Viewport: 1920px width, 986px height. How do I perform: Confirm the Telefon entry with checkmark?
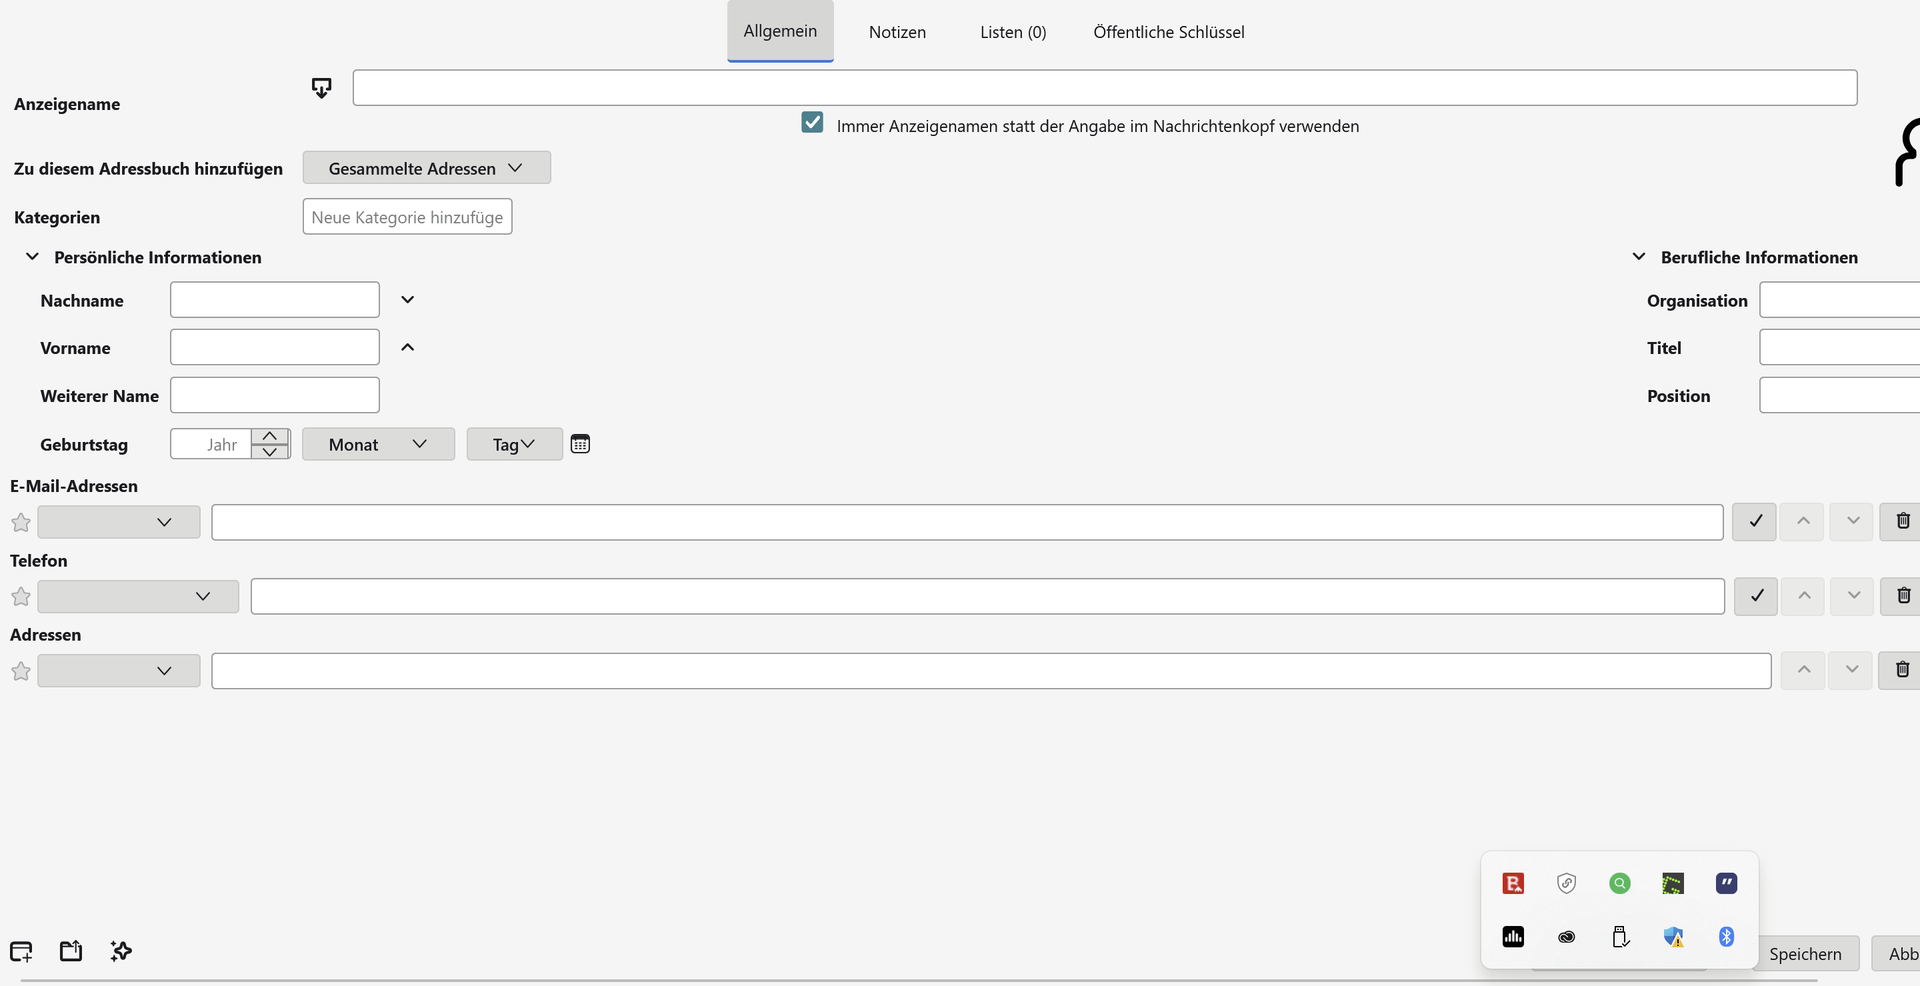click(x=1756, y=596)
